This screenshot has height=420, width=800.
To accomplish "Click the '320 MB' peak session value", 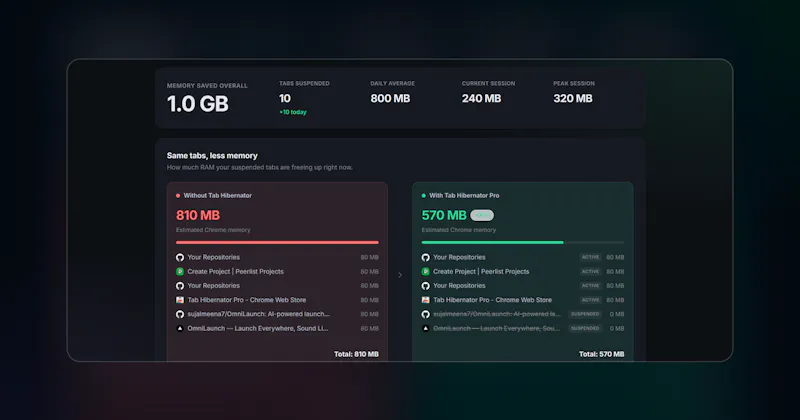I will [573, 98].
